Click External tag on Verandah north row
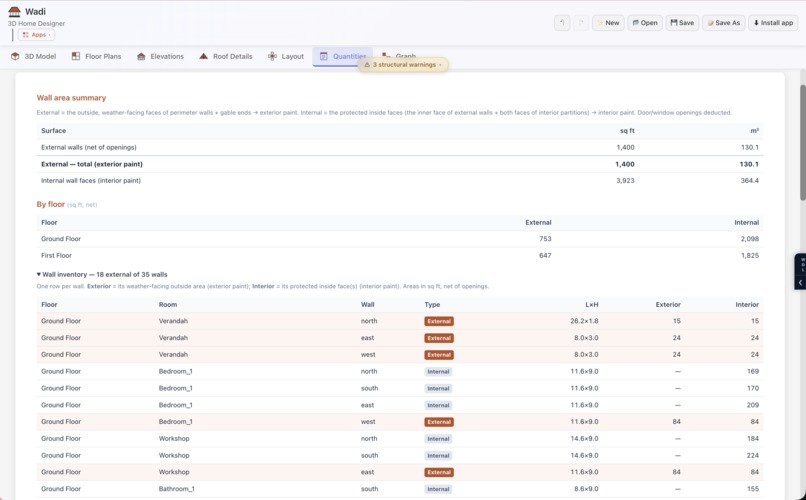 point(439,321)
